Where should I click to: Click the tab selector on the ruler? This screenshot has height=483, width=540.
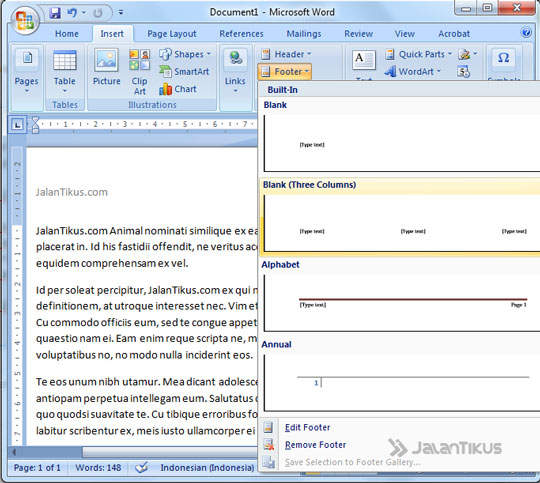tap(17, 124)
